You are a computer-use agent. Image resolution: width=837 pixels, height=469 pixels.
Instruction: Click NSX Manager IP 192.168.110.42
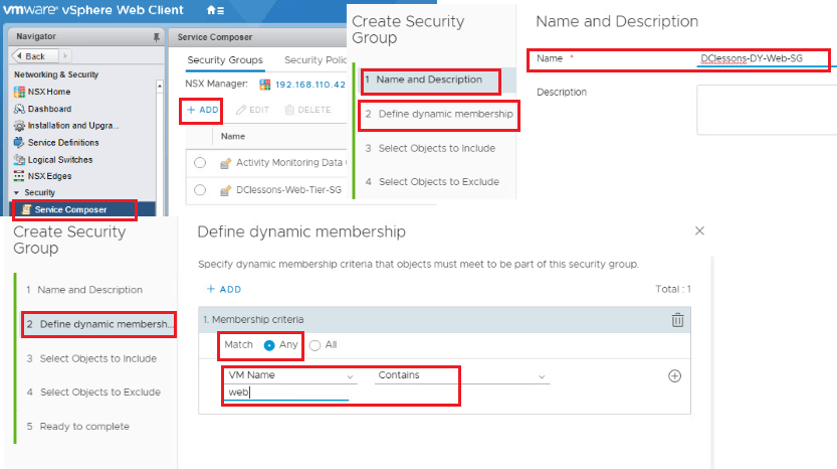(x=310, y=84)
